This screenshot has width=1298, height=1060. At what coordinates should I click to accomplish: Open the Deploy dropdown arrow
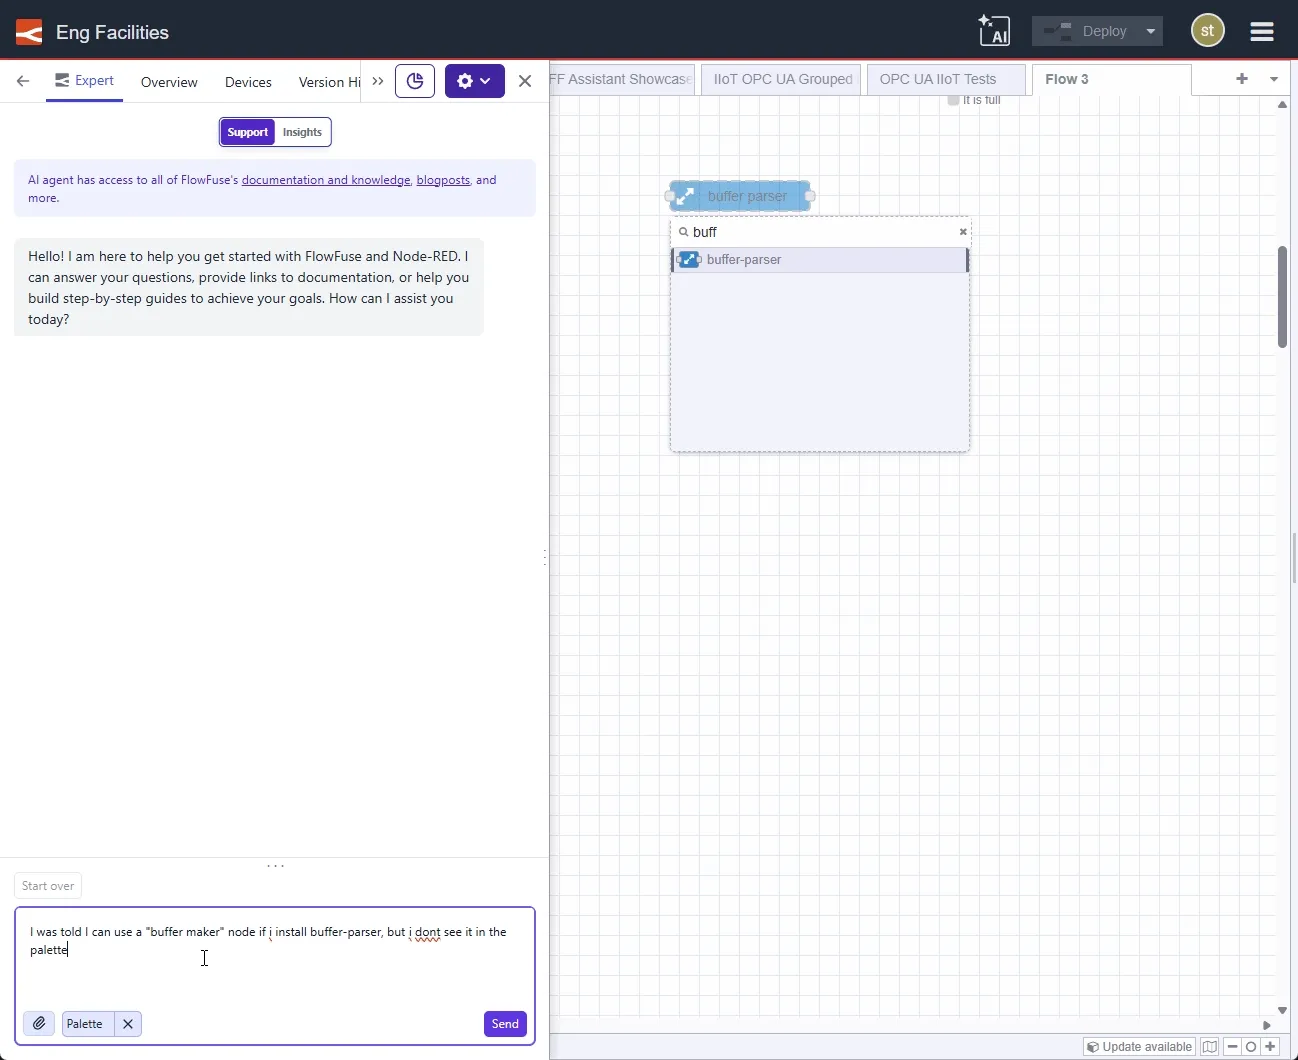coord(1148,31)
